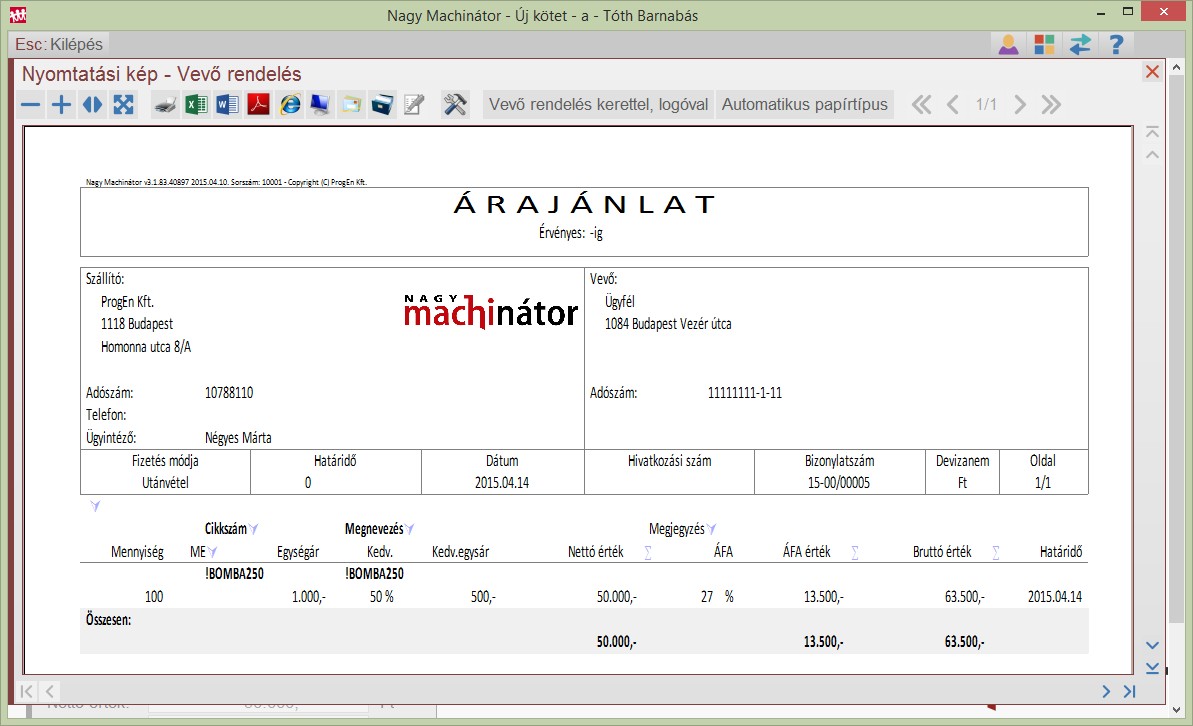Open the user profile icon

(1008, 45)
